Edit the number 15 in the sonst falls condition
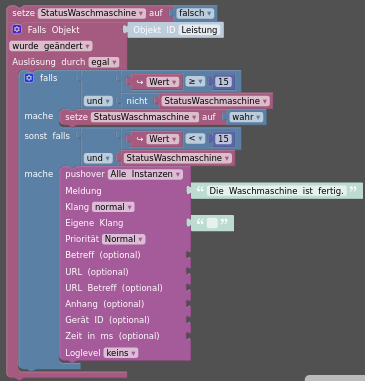The image size is (365, 381). [223, 139]
